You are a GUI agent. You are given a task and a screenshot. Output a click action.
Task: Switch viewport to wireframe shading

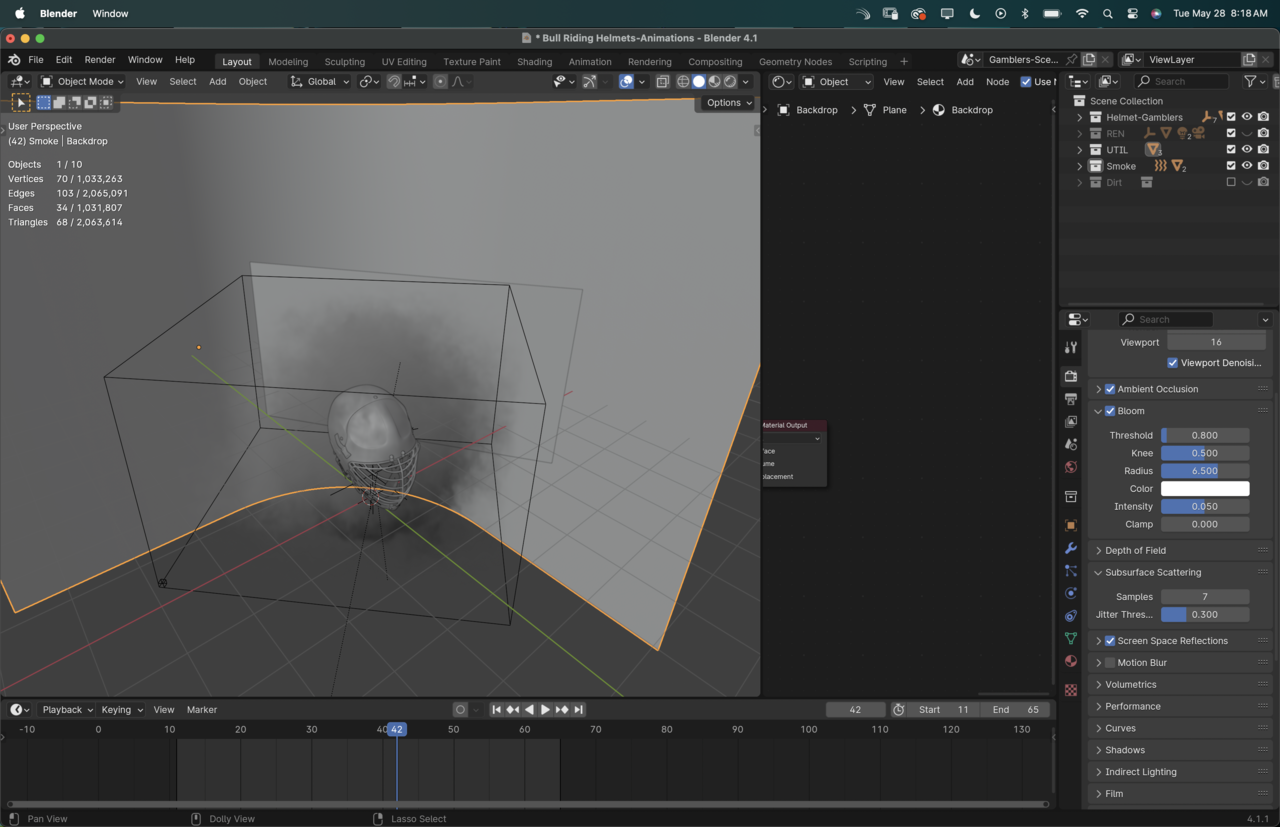(683, 82)
